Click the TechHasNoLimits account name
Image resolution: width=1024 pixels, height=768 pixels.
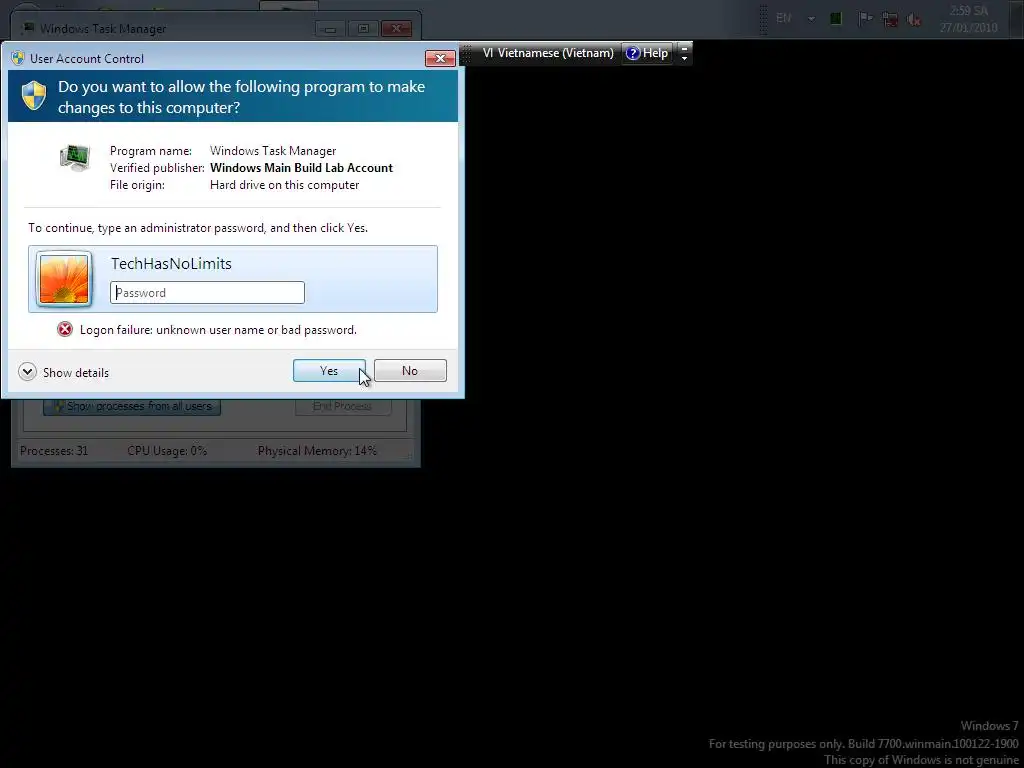[171, 264]
